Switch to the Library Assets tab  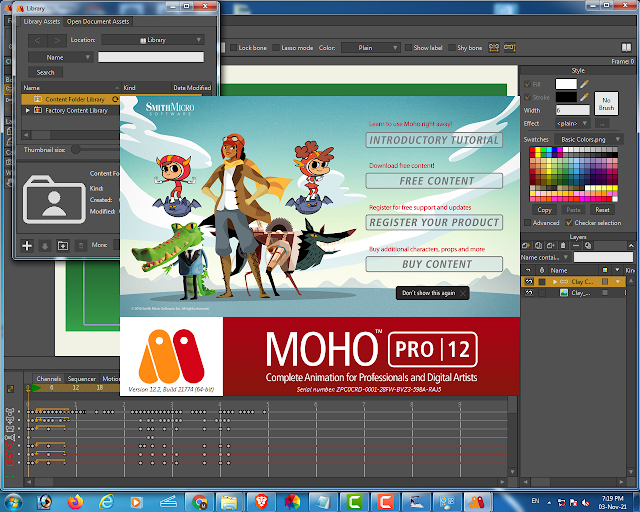point(42,21)
